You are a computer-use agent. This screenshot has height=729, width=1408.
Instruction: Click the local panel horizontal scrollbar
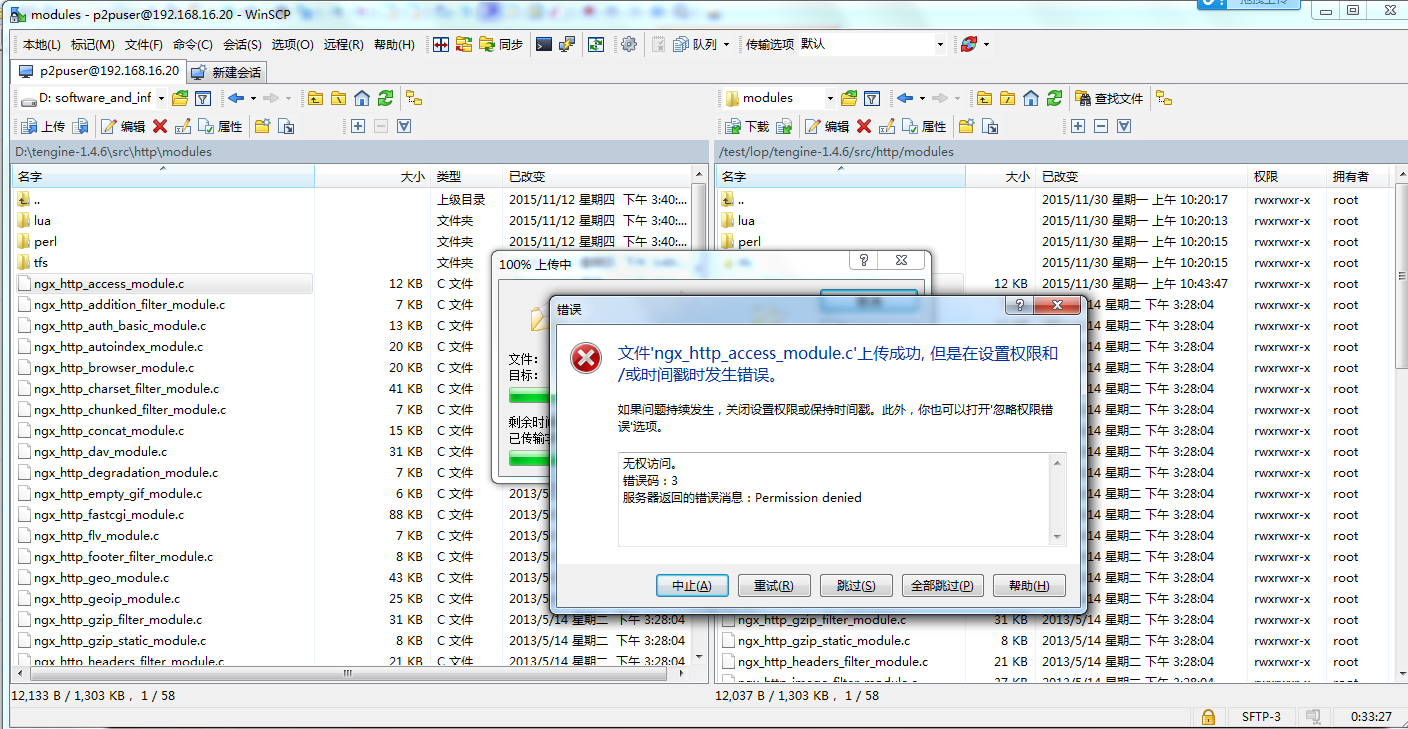click(350, 675)
